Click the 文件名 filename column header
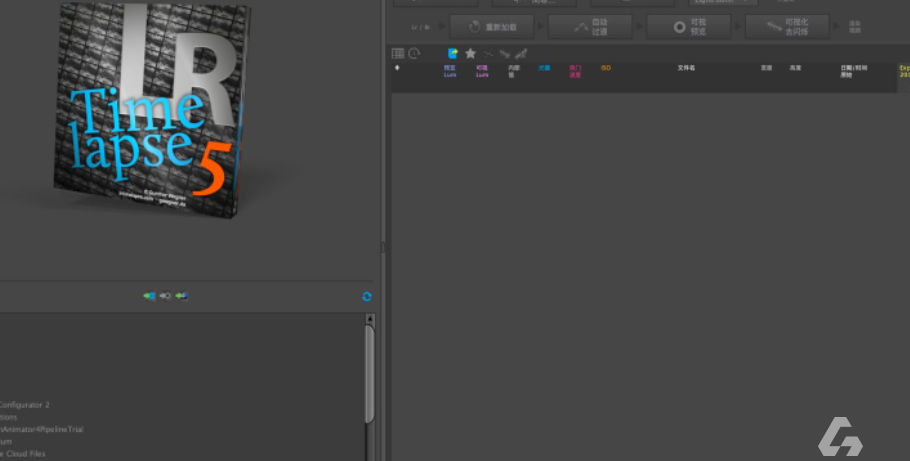This screenshot has width=910, height=461. [x=686, y=68]
